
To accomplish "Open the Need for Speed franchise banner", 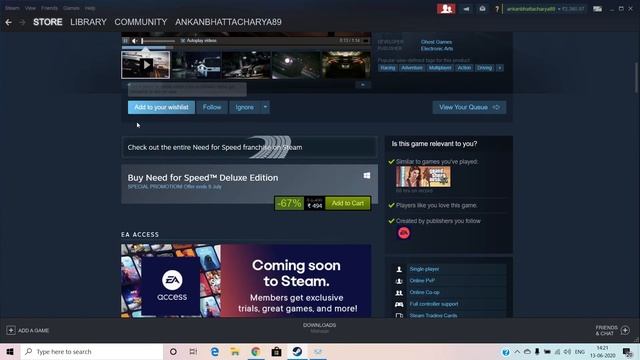I will coord(249,147).
